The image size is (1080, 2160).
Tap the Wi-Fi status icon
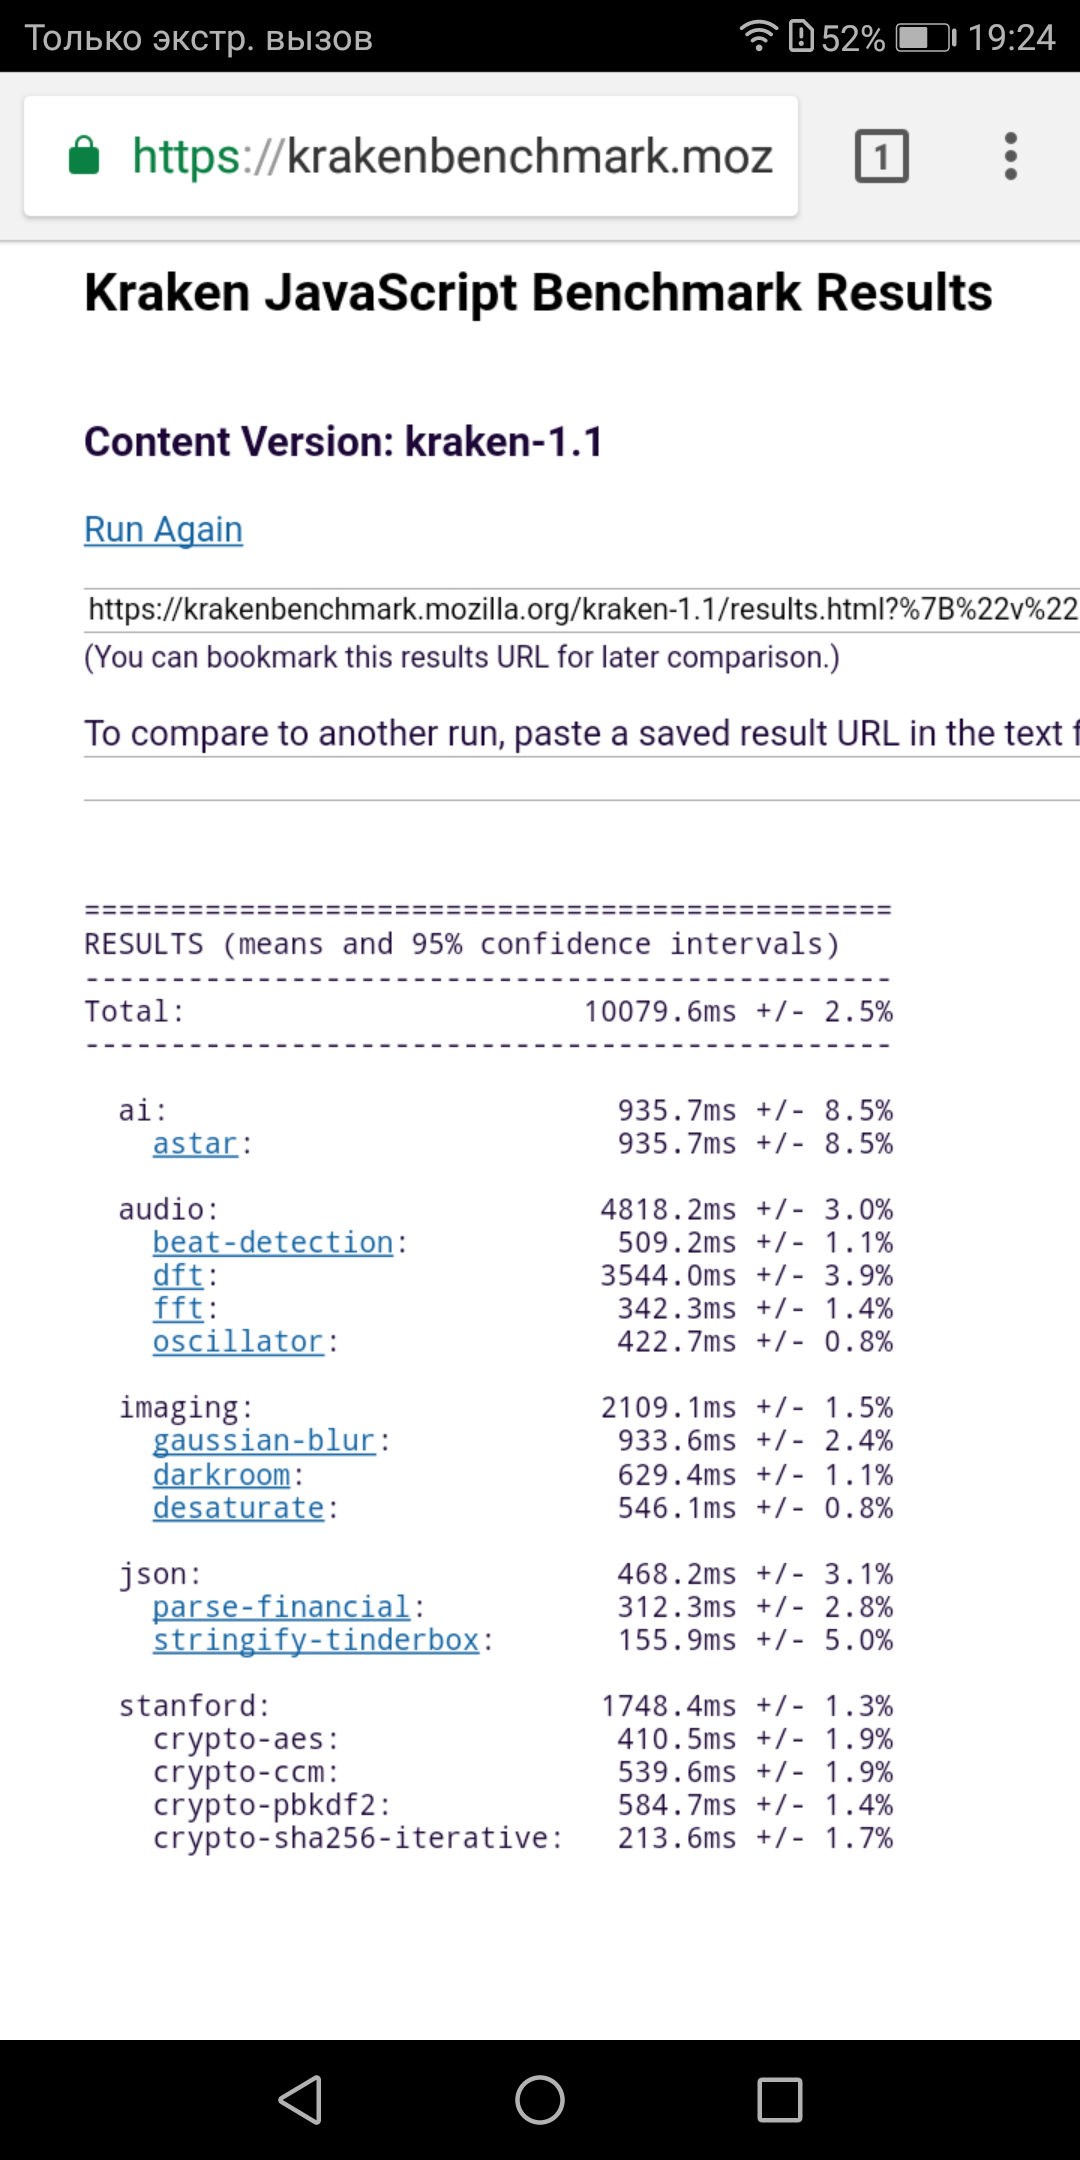758,37
